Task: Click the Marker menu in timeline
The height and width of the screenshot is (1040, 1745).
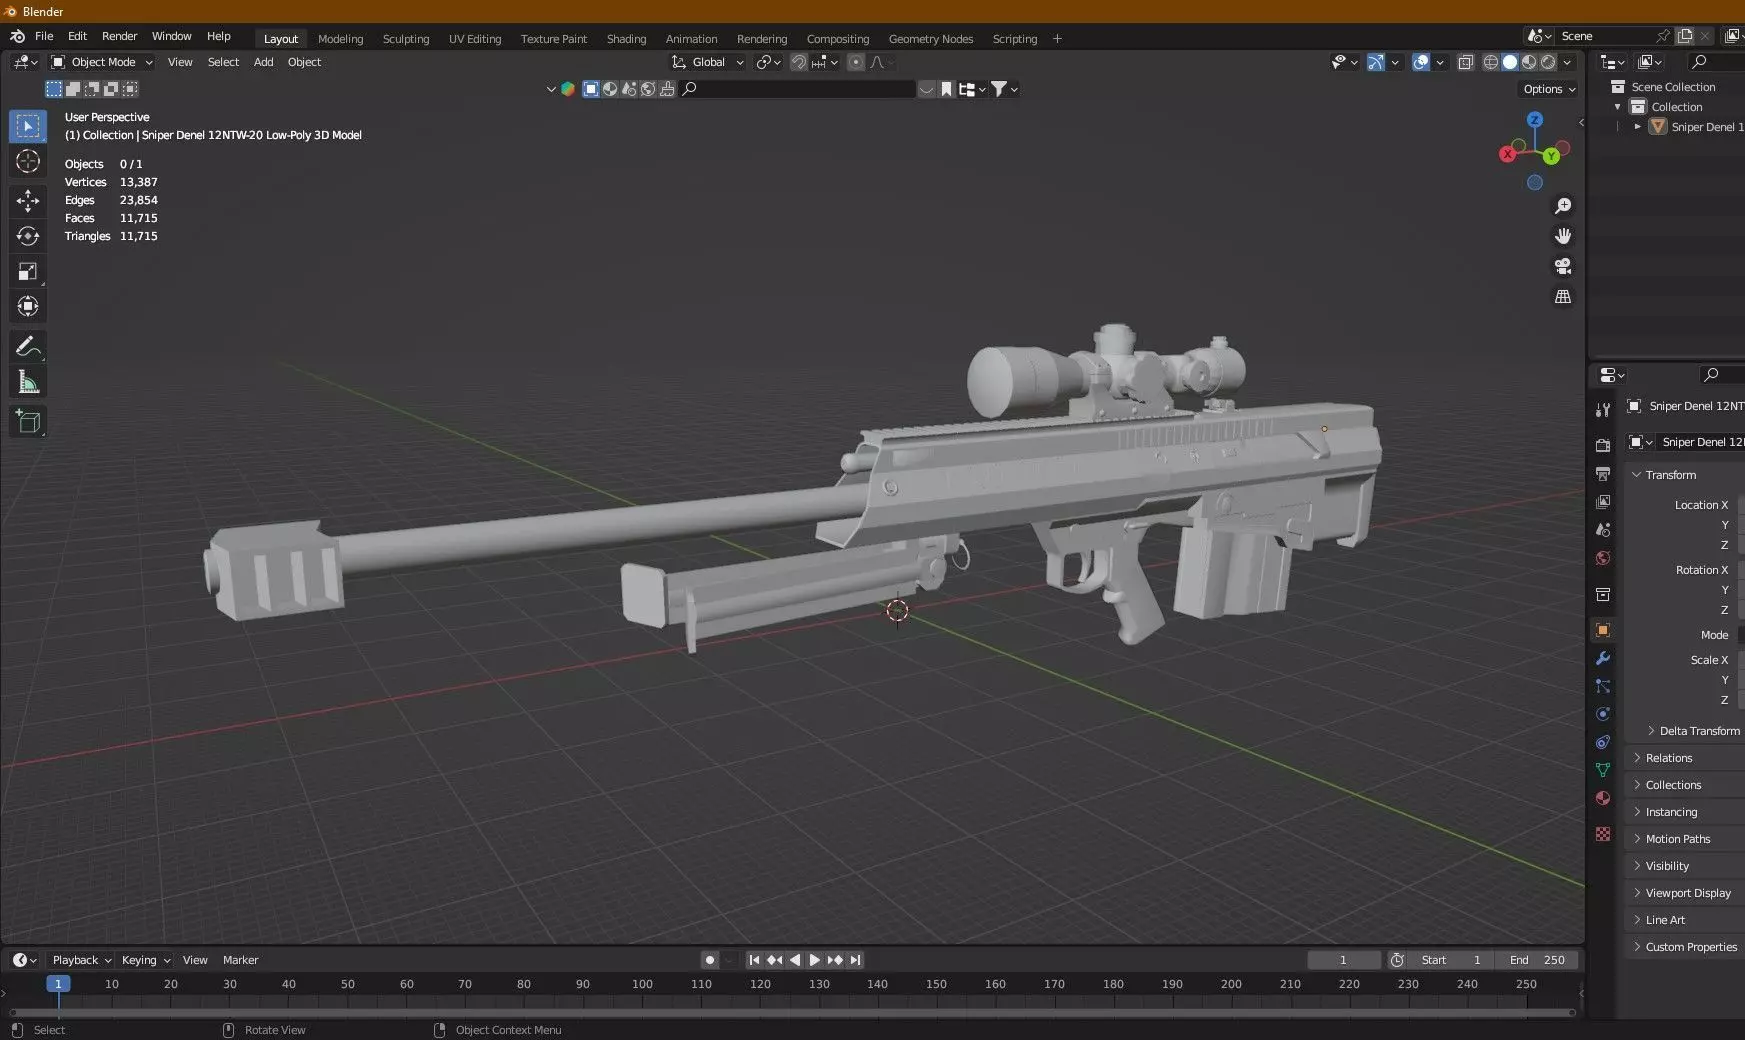Action: click(240, 960)
